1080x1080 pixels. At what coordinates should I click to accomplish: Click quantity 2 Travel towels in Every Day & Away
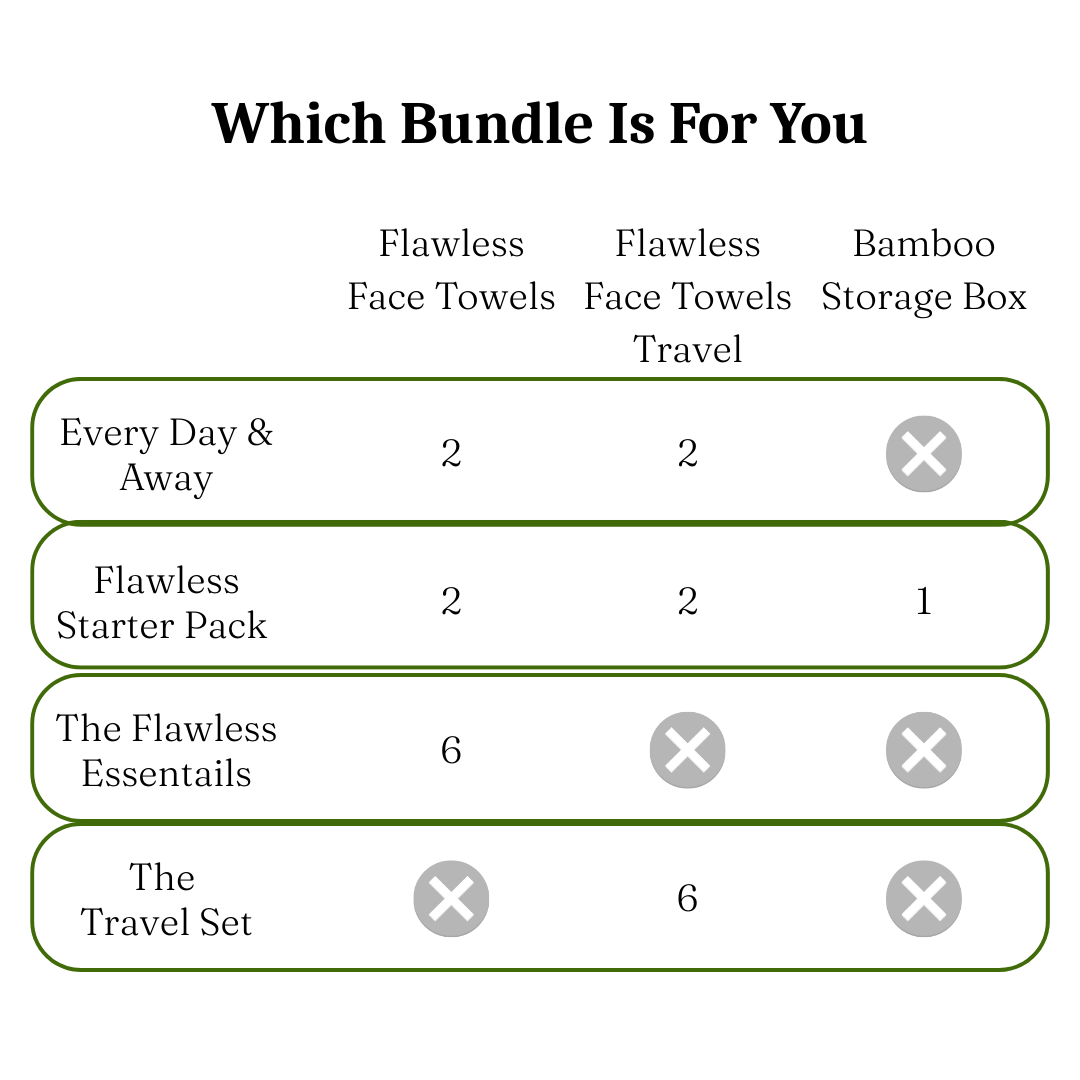click(687, 455)
